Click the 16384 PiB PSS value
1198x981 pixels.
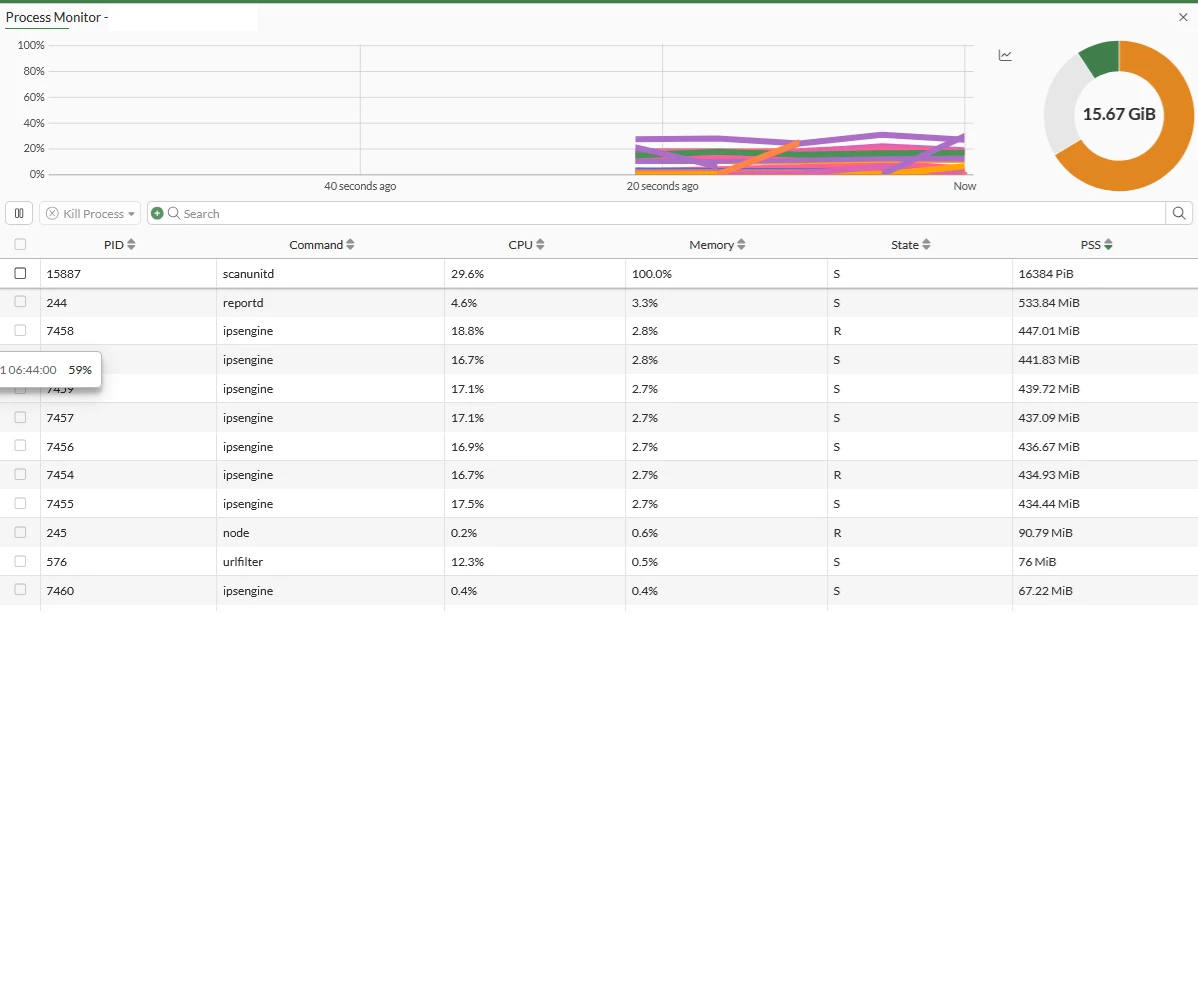pos(1046,274)
